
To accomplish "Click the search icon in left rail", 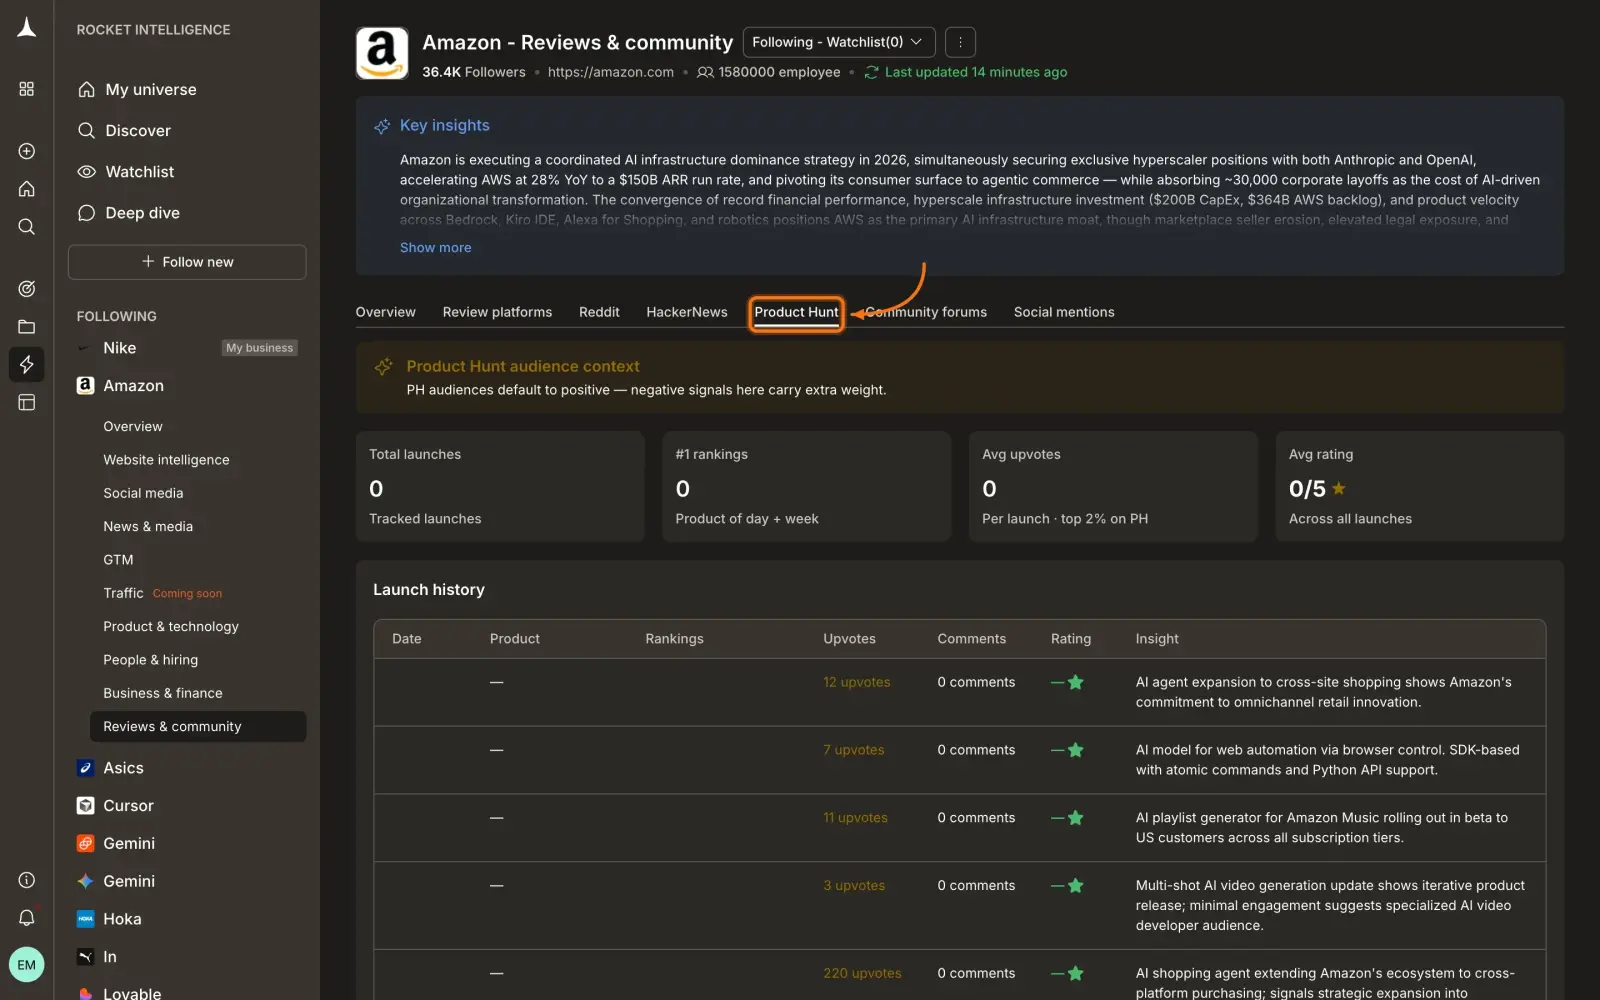I will [27, 227].
